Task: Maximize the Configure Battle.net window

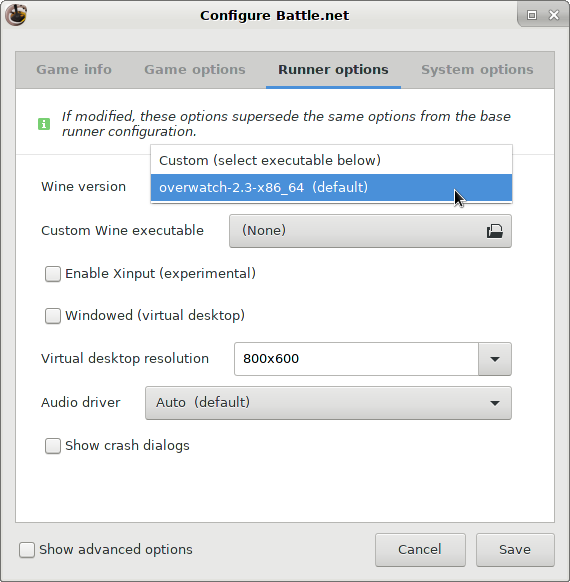Action: point(532,15)
